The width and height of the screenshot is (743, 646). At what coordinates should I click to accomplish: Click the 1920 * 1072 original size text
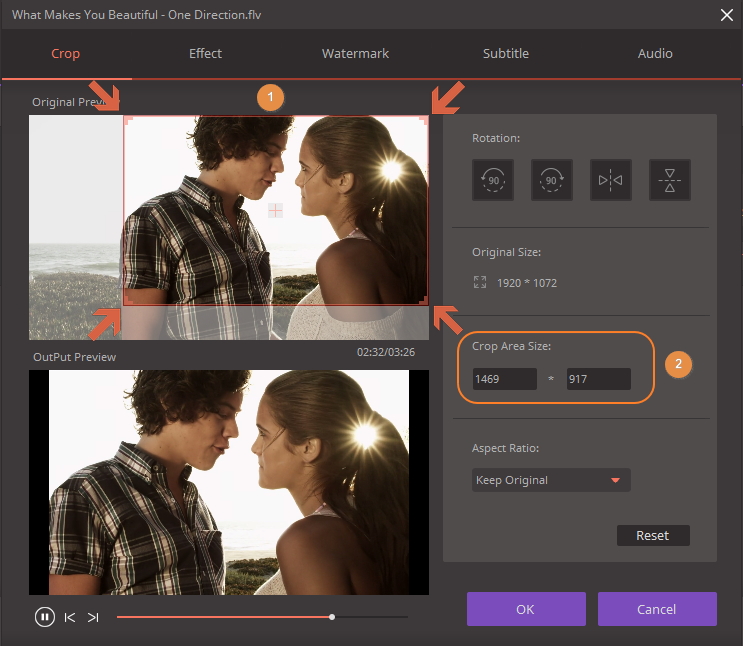526,283
